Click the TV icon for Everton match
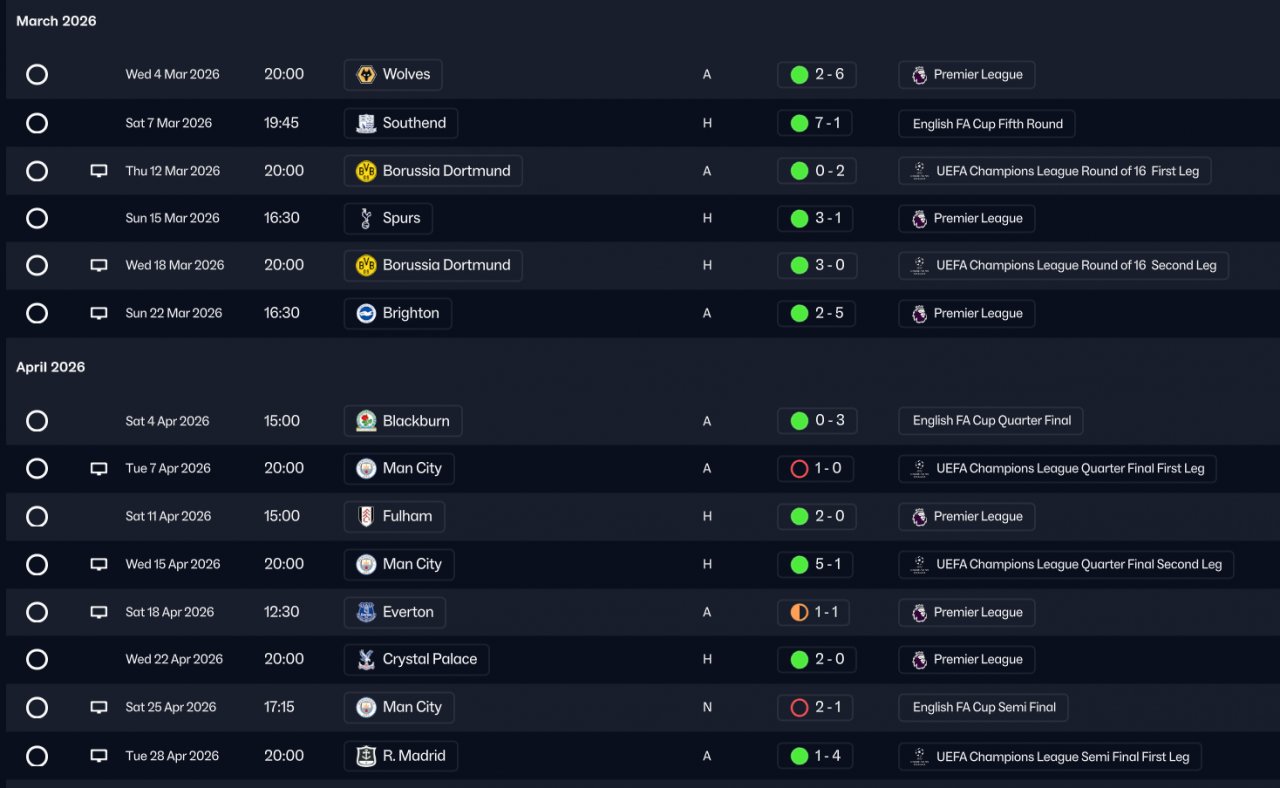 (x=99, y=612)
